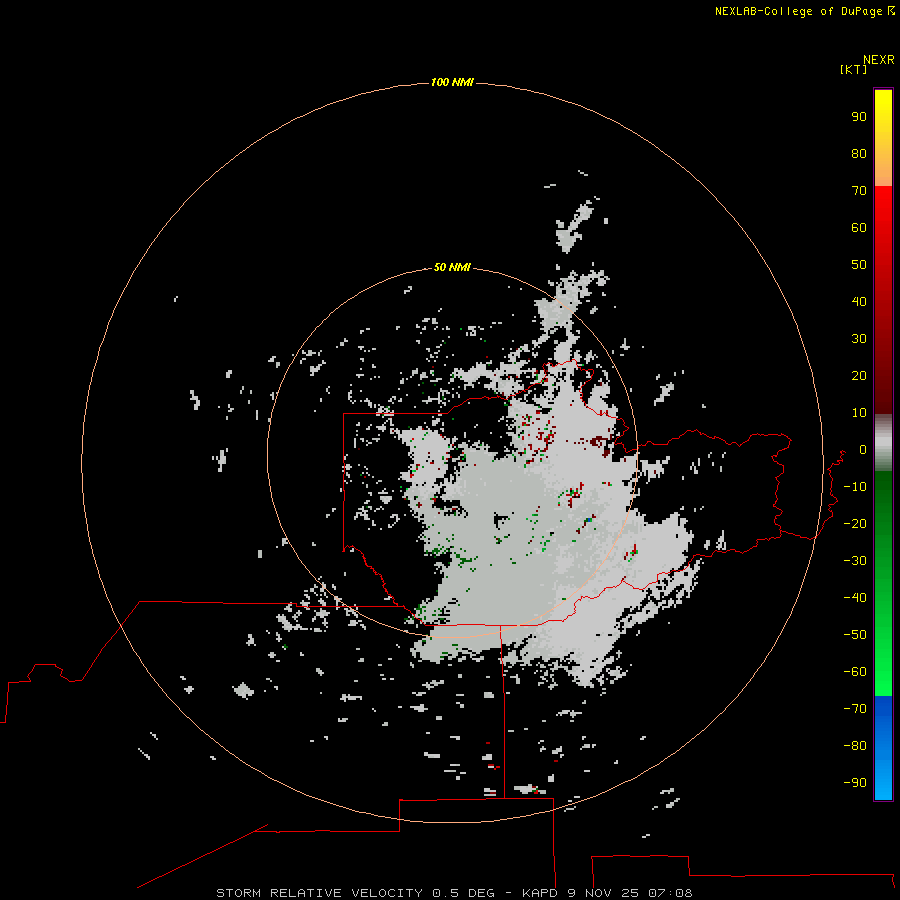The width and height of the screenshot is (900, 900).
Task: Click the 50 value on velocity scale
Action: pyautogui.click(x=859, y=265)
